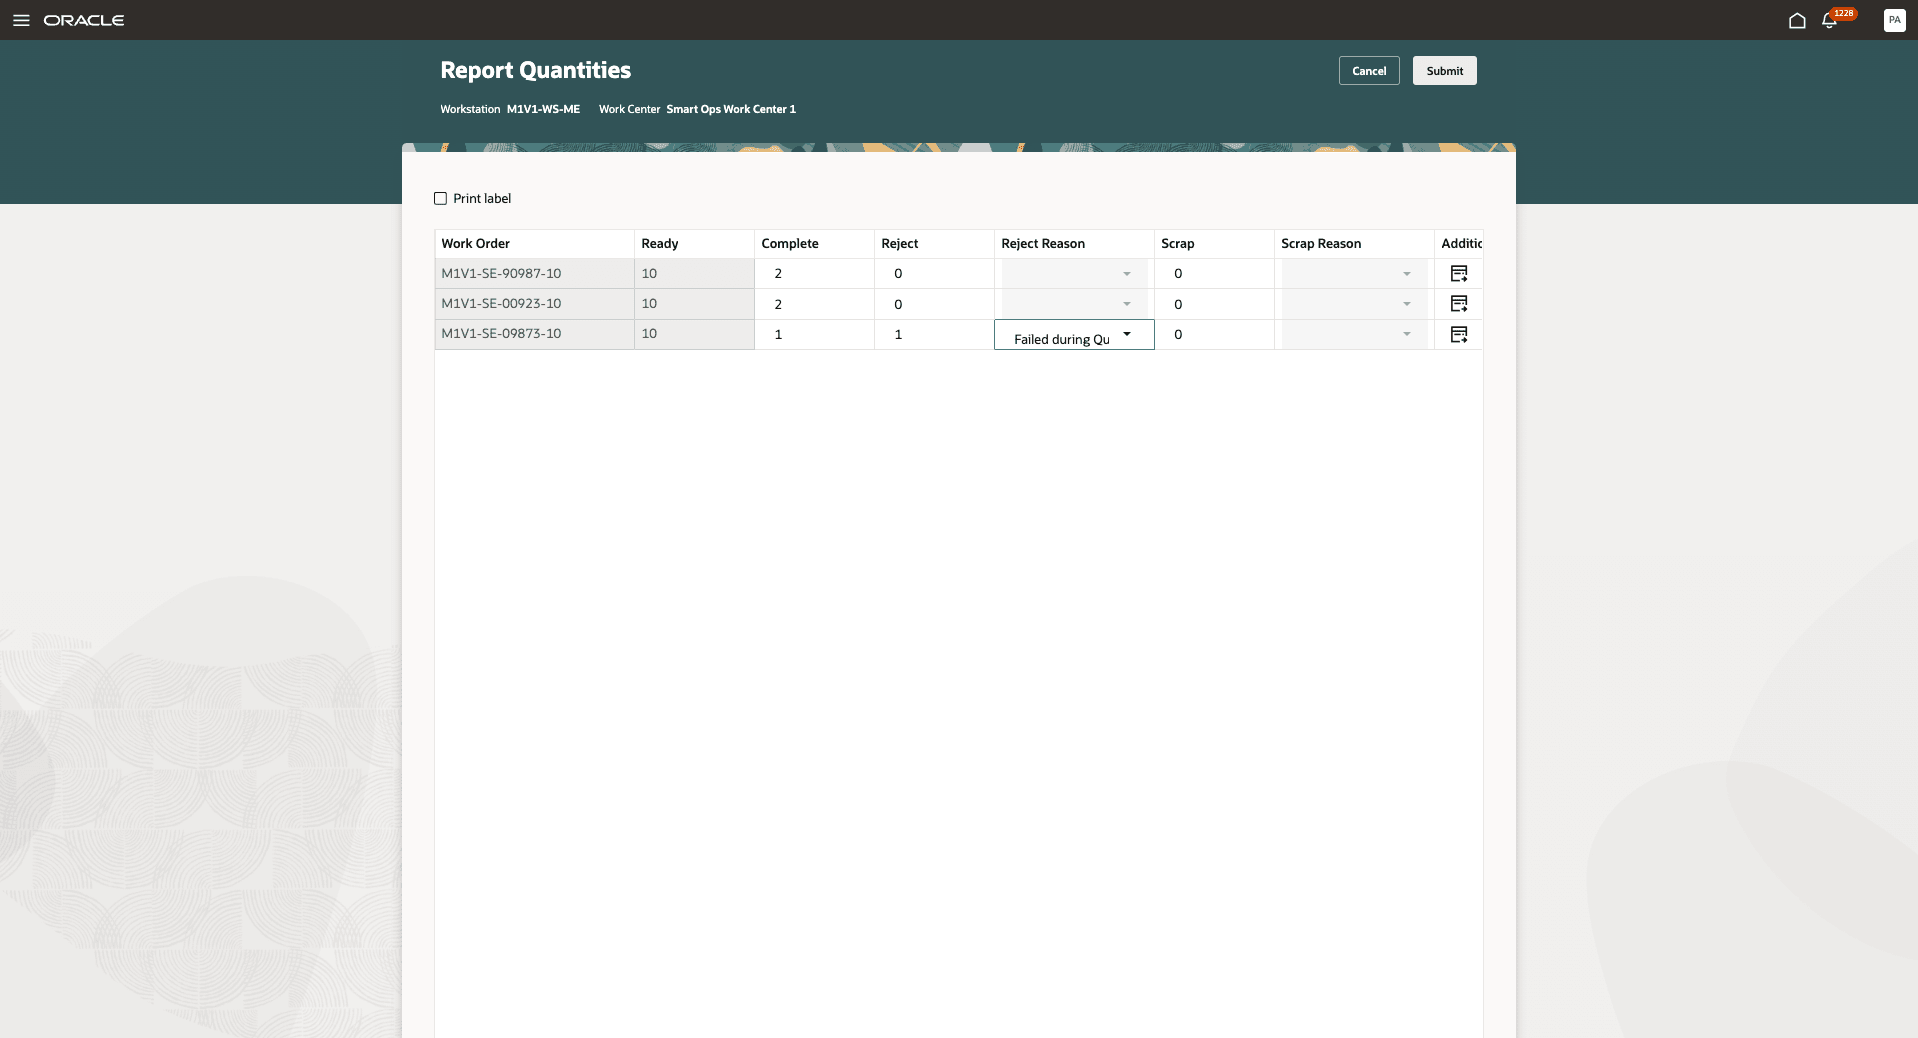
Task: Expand Reject Reason dropdown for M1V1-SE-00923-10
Action: (x=1126, y=303)
